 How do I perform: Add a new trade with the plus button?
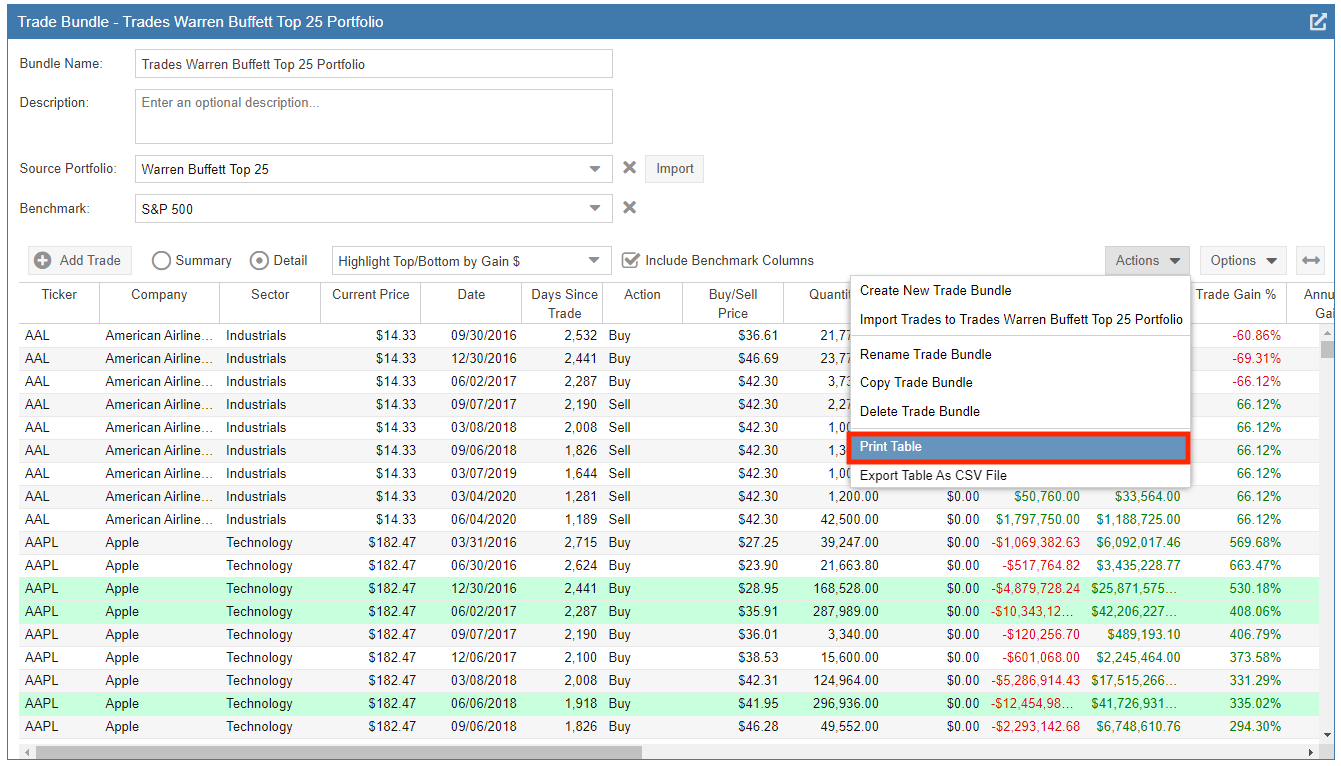[80, 260]
